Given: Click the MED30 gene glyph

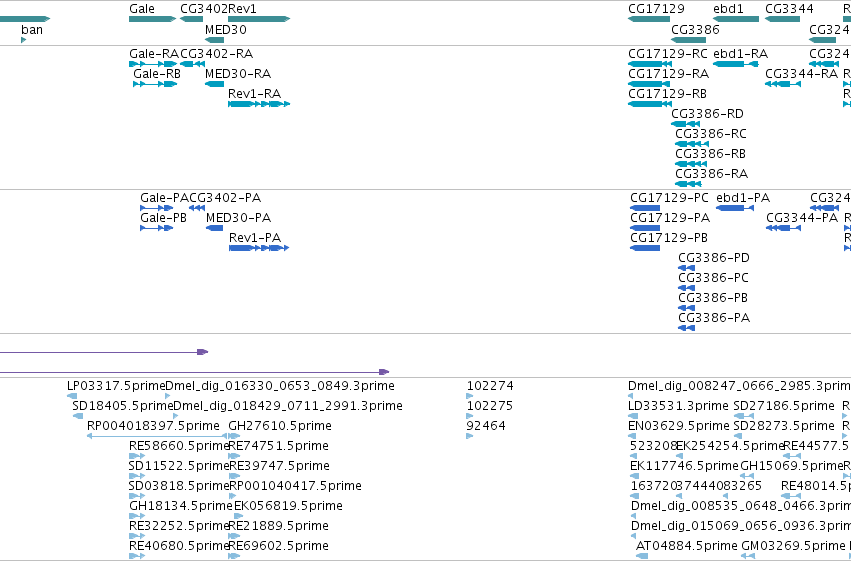Looking at the screenshot, I should pos(215,40).
